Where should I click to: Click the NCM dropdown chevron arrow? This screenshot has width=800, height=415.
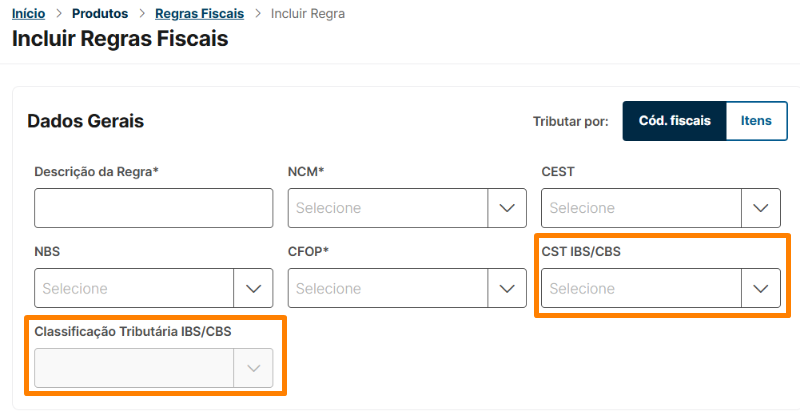pyautogui.click(x=507, y=208)
